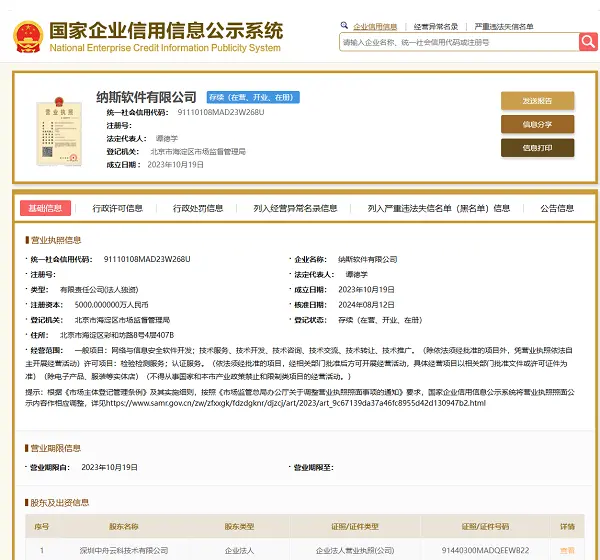
Task: Click shareholder name 深圳中舟云科技术有限公司
Action: pos(124,550)
